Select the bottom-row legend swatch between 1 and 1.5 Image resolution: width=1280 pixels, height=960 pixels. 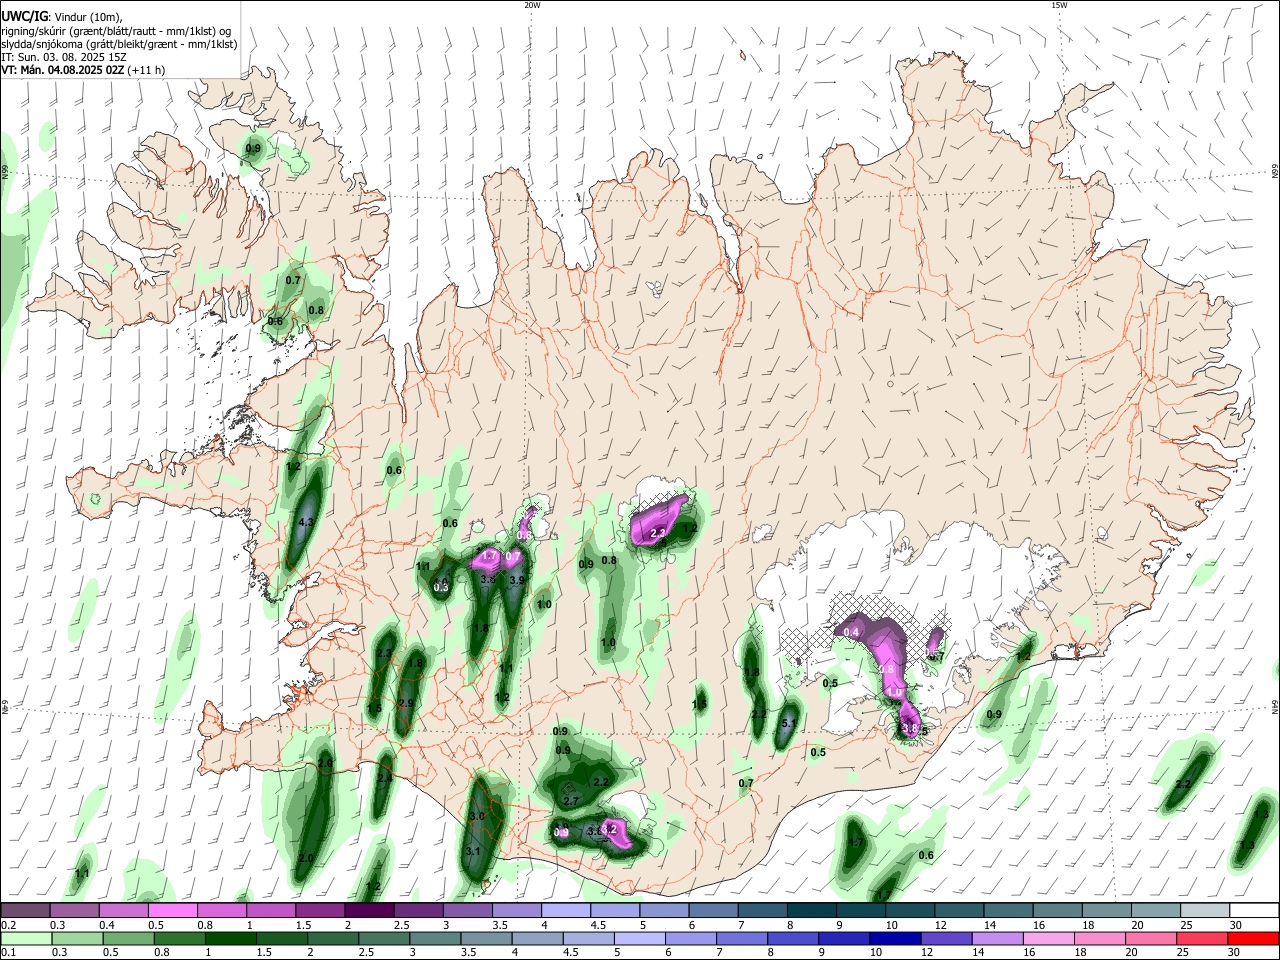click(x=230, y=938)
